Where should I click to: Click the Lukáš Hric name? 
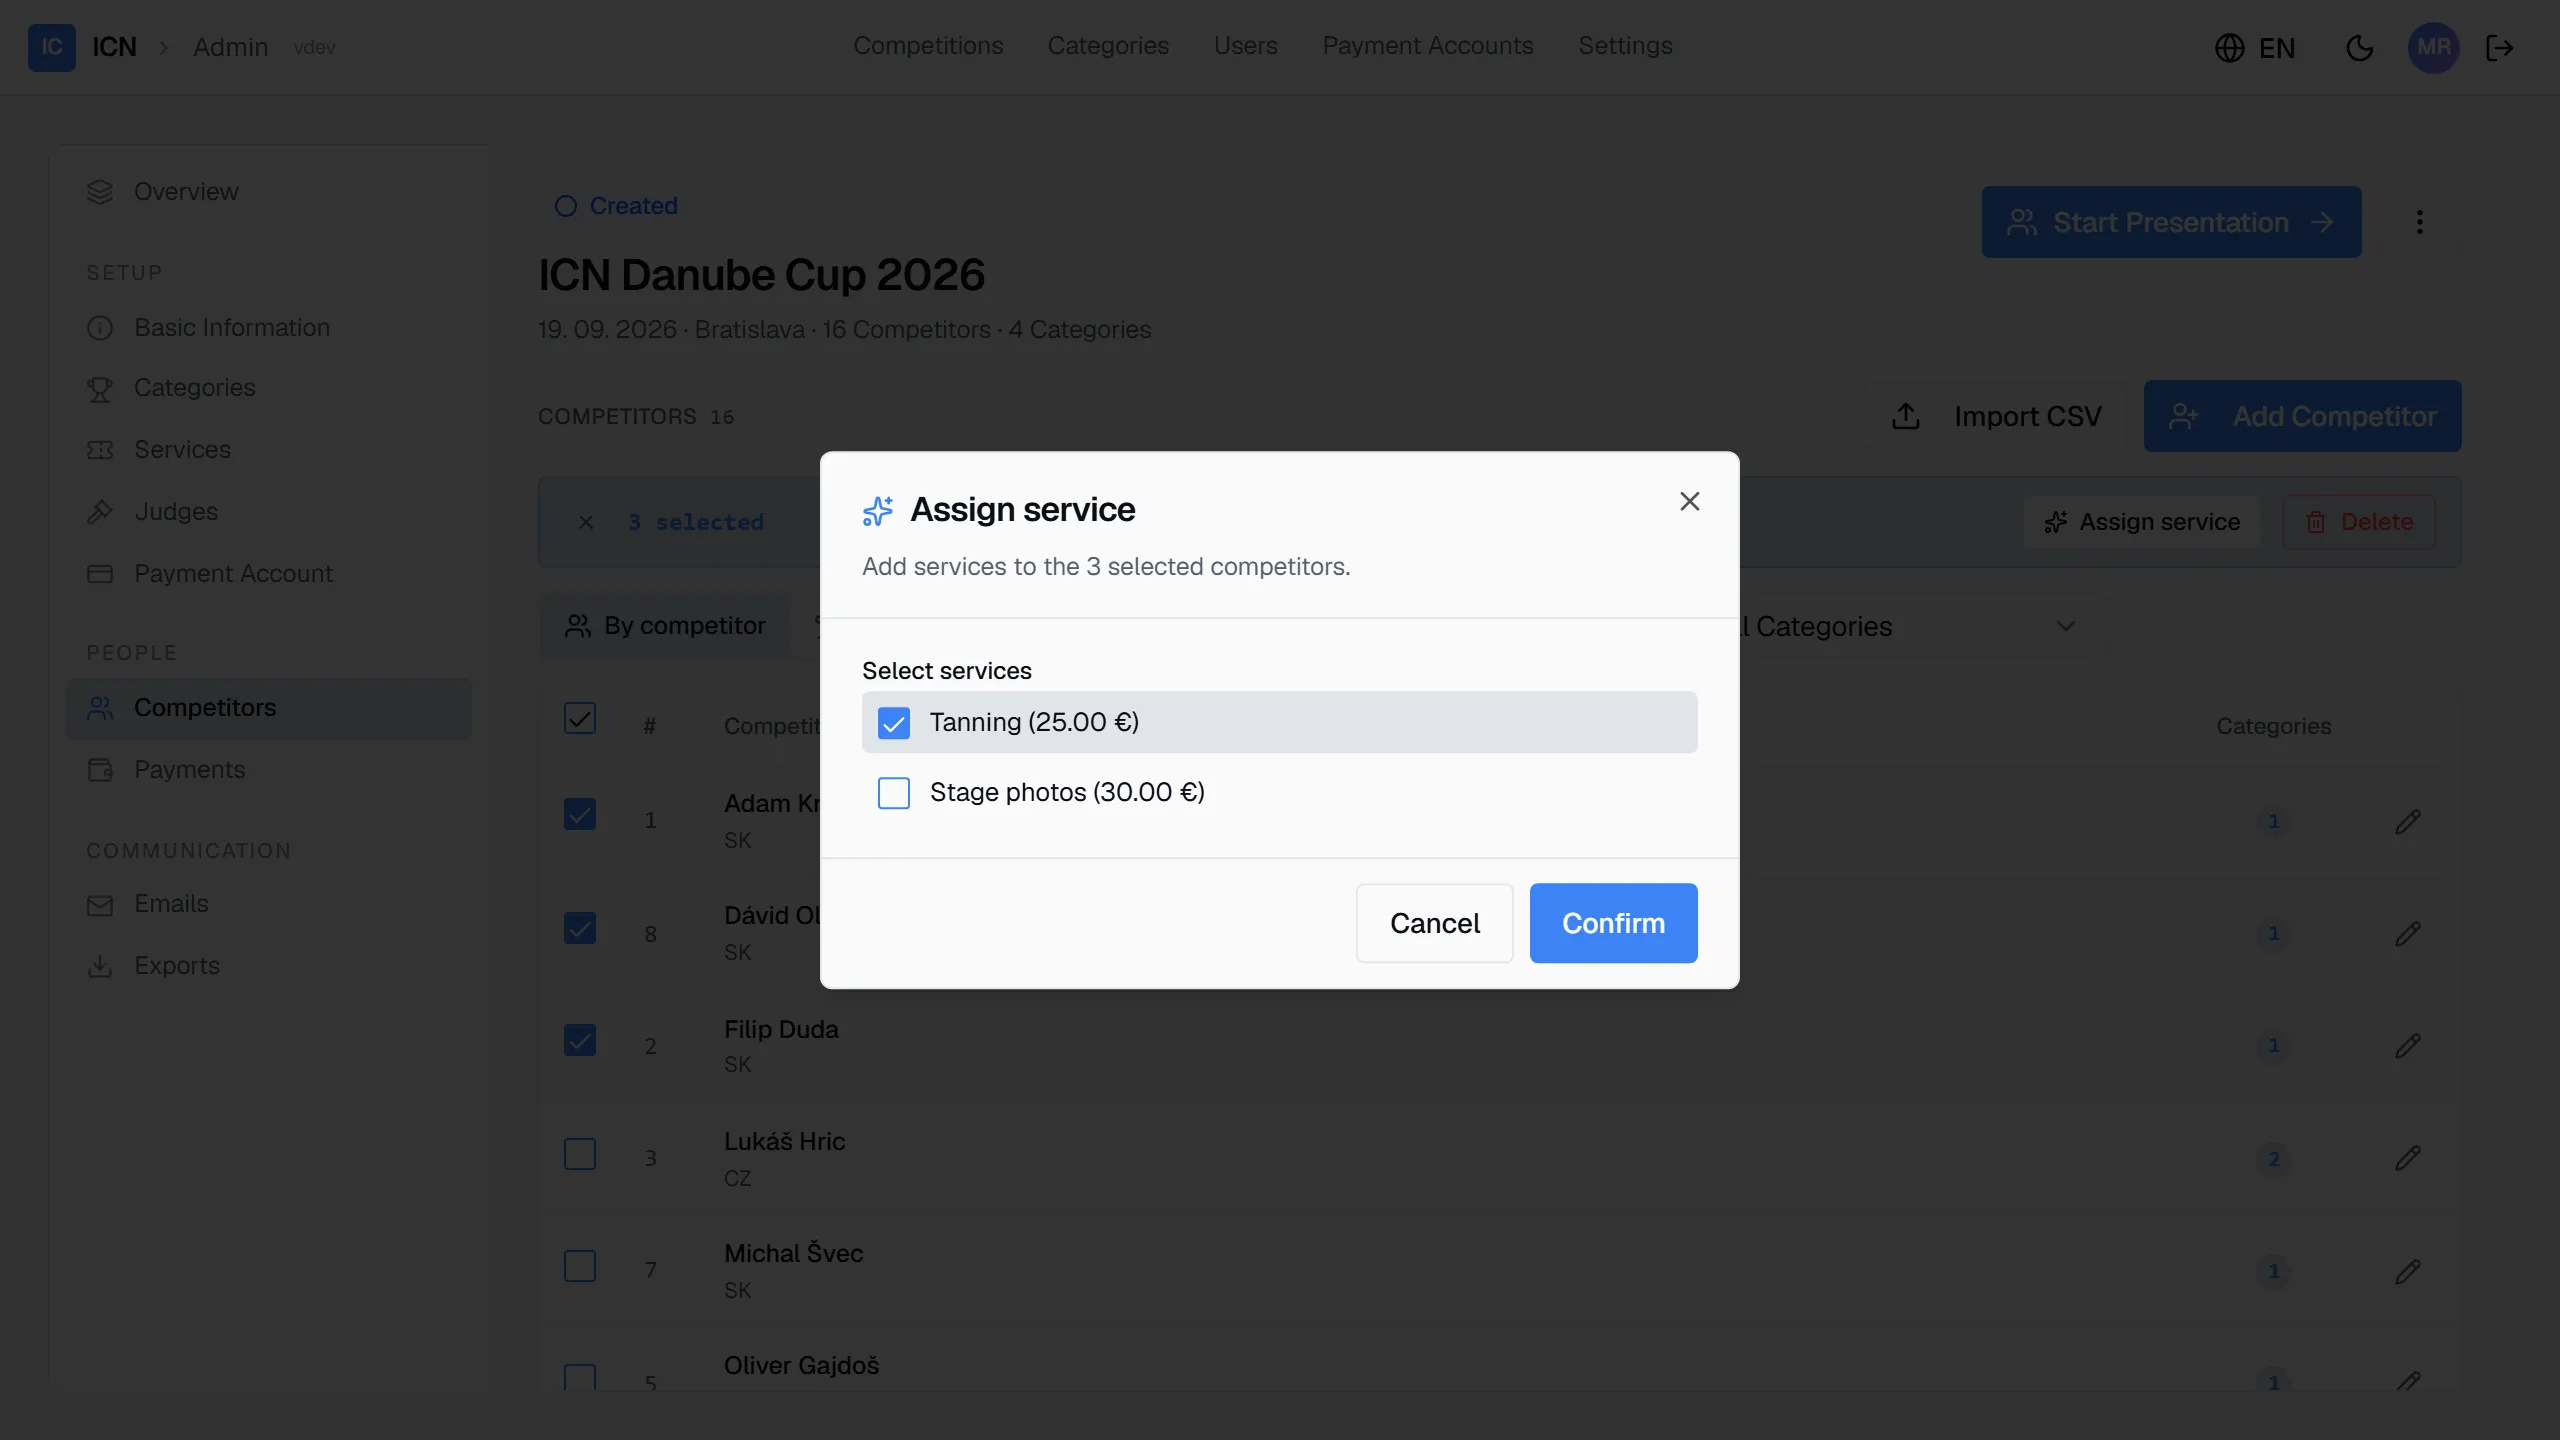pyautogui.click(x=784, y=1141)
